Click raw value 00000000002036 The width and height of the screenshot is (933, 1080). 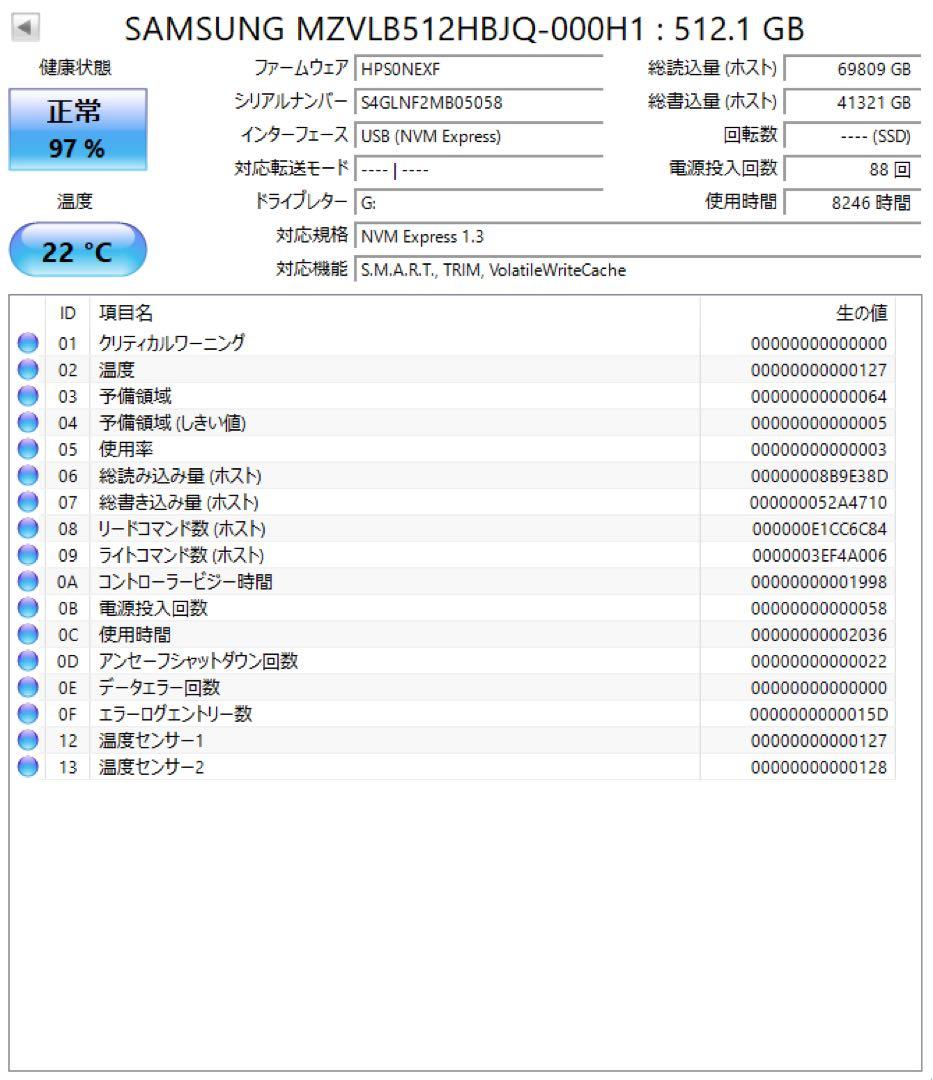819,635
